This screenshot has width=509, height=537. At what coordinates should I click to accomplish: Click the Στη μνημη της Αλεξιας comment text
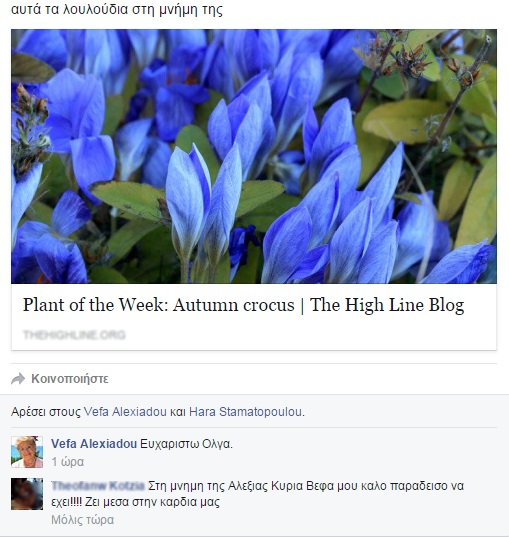[x=258, y=494]
